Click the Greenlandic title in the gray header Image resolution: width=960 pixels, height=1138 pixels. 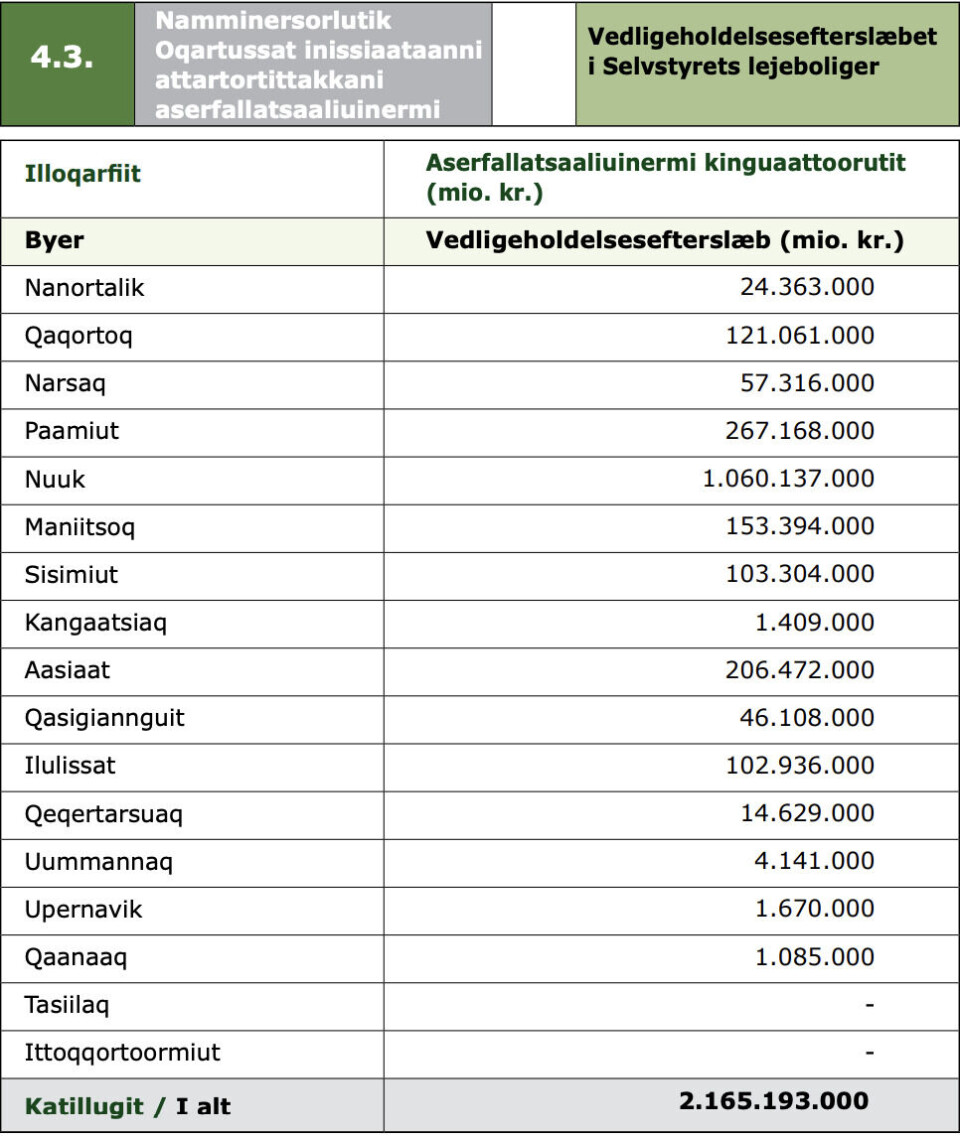pos(317,64)
